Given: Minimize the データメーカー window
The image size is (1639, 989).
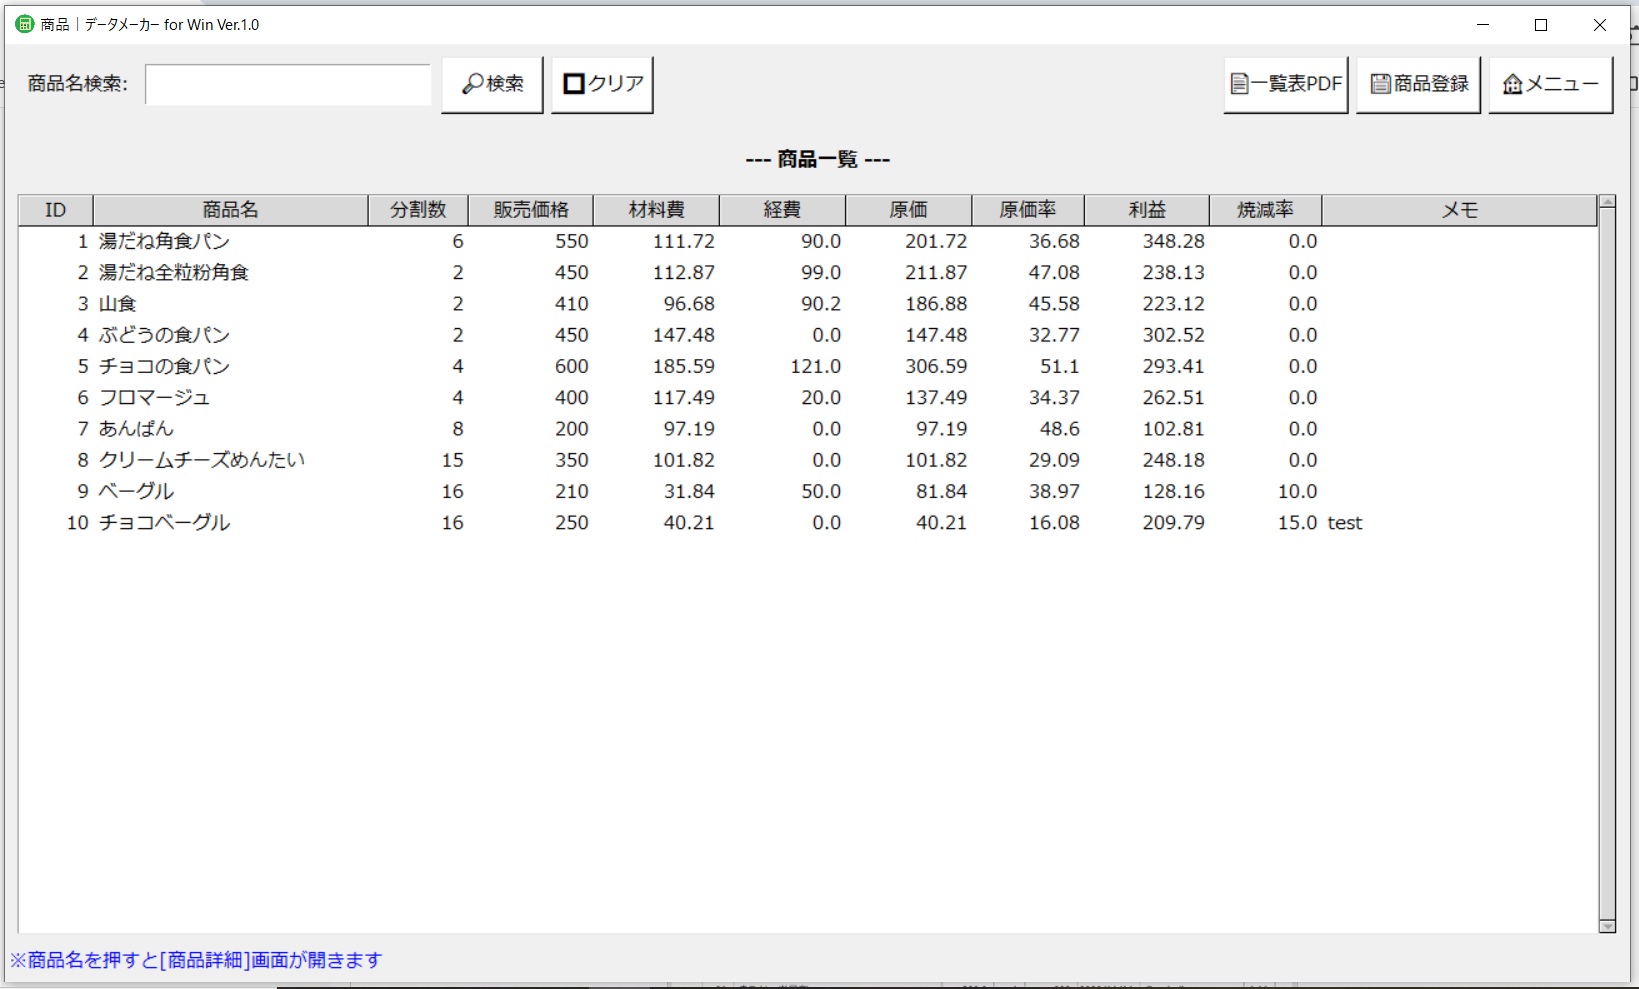Looking at the screenshot, I should click(1482, 25).
